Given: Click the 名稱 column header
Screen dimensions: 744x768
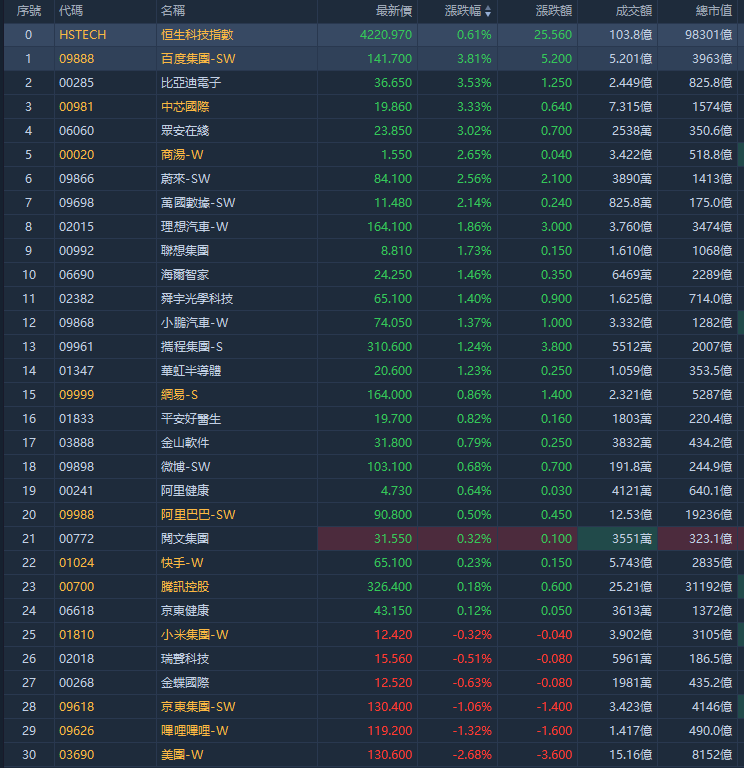Looking at the screenshot, I should pyautogui.click(x=173, y=11).
